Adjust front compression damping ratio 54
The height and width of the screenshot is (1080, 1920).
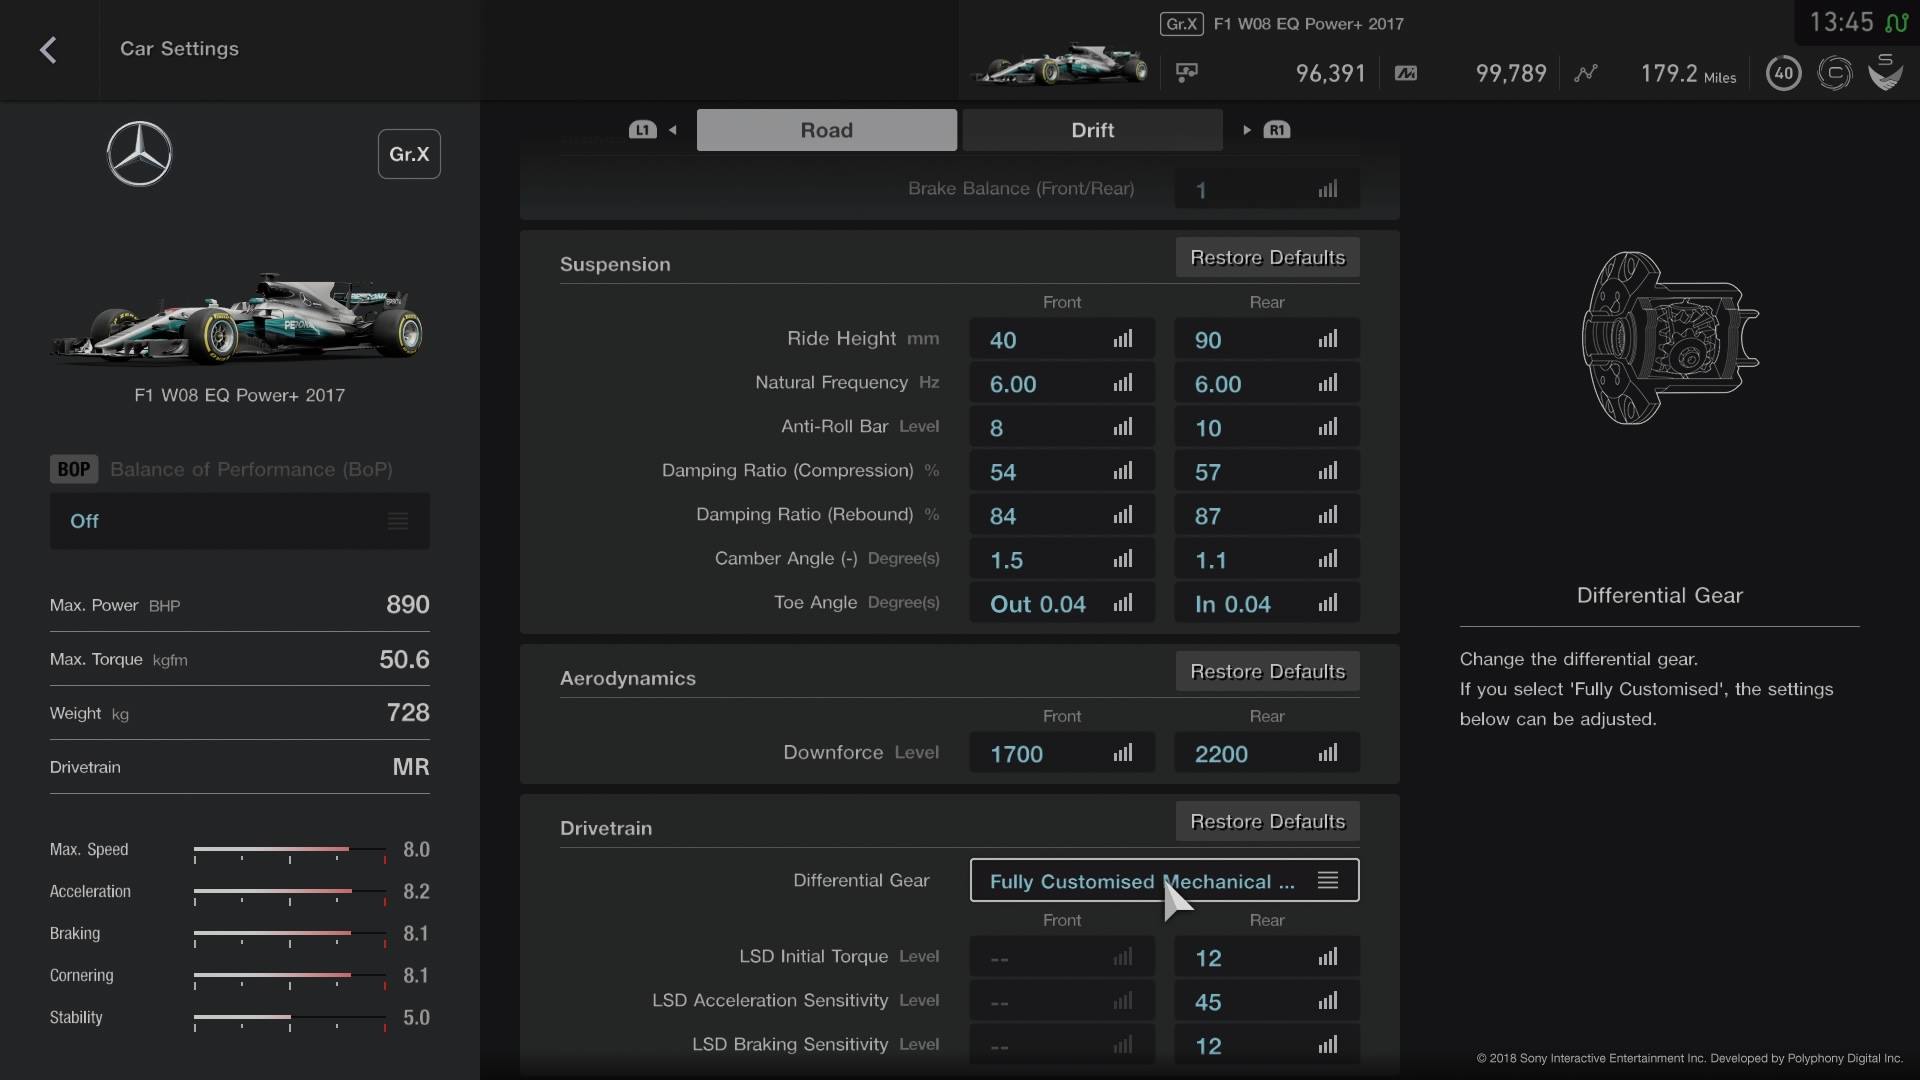pos(1062,471)
